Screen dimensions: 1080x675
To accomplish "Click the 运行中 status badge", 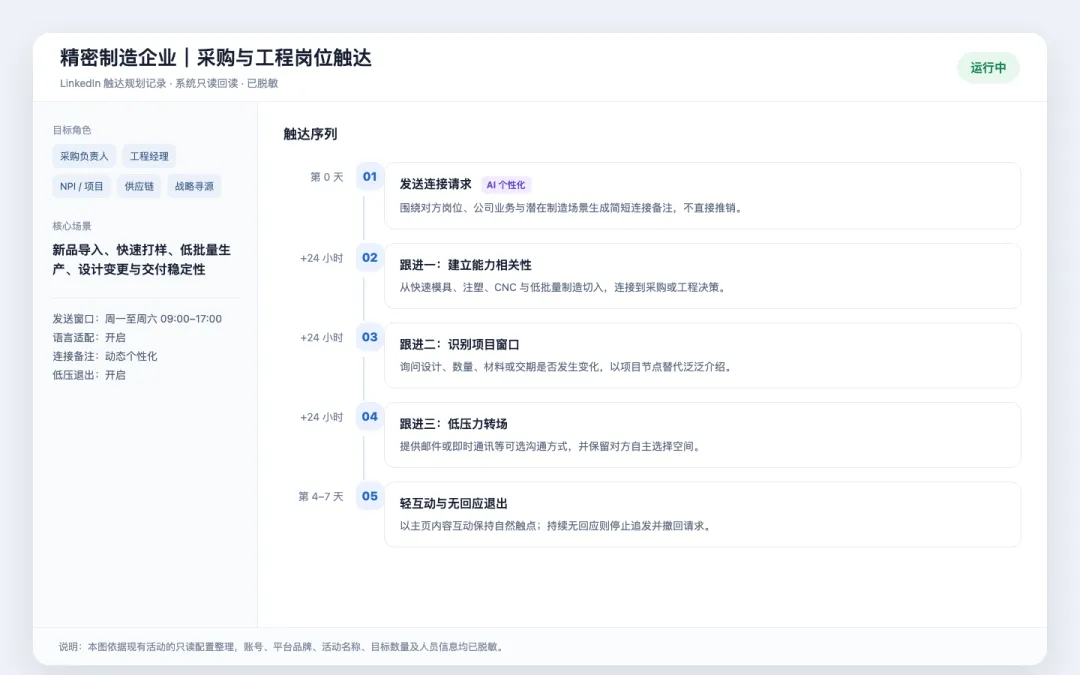I will point(988,68).
